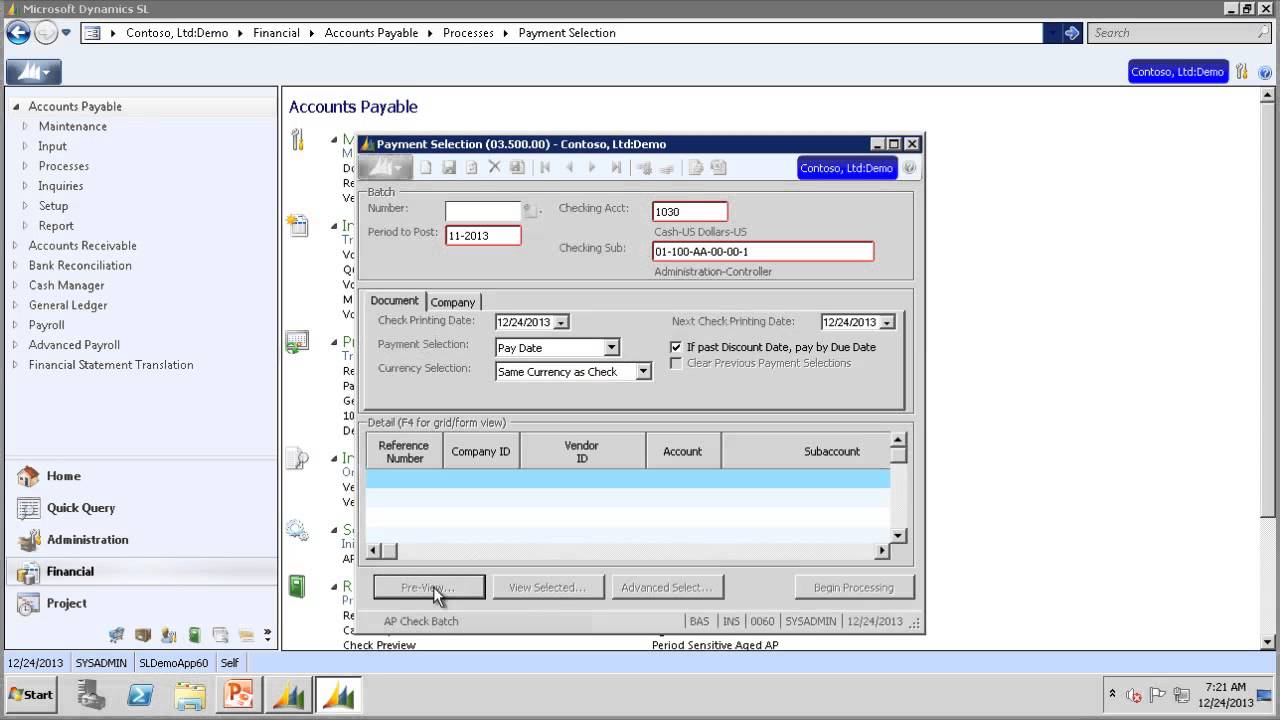Screen dimensions: 1280x720
Task: Click the browser Back arrow button
Action: point(18,33)
